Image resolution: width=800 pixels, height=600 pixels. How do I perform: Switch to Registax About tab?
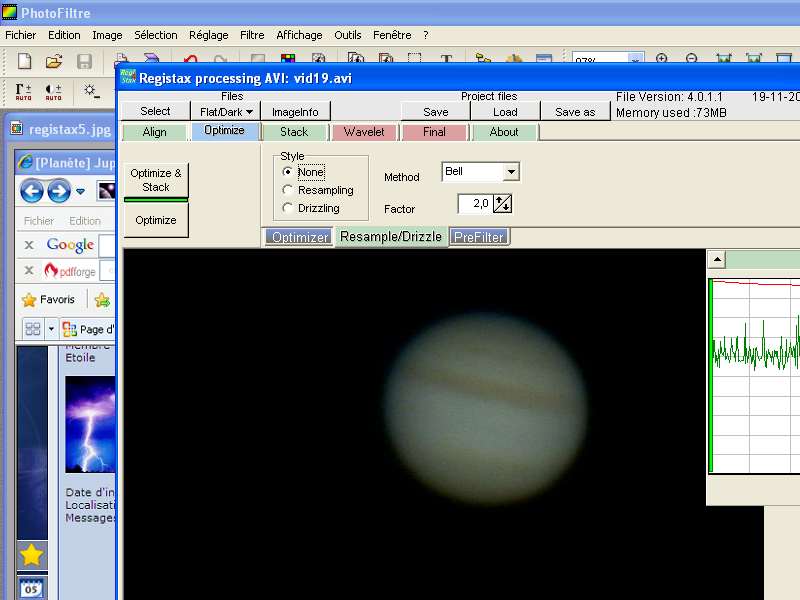[x=504, y=132]
